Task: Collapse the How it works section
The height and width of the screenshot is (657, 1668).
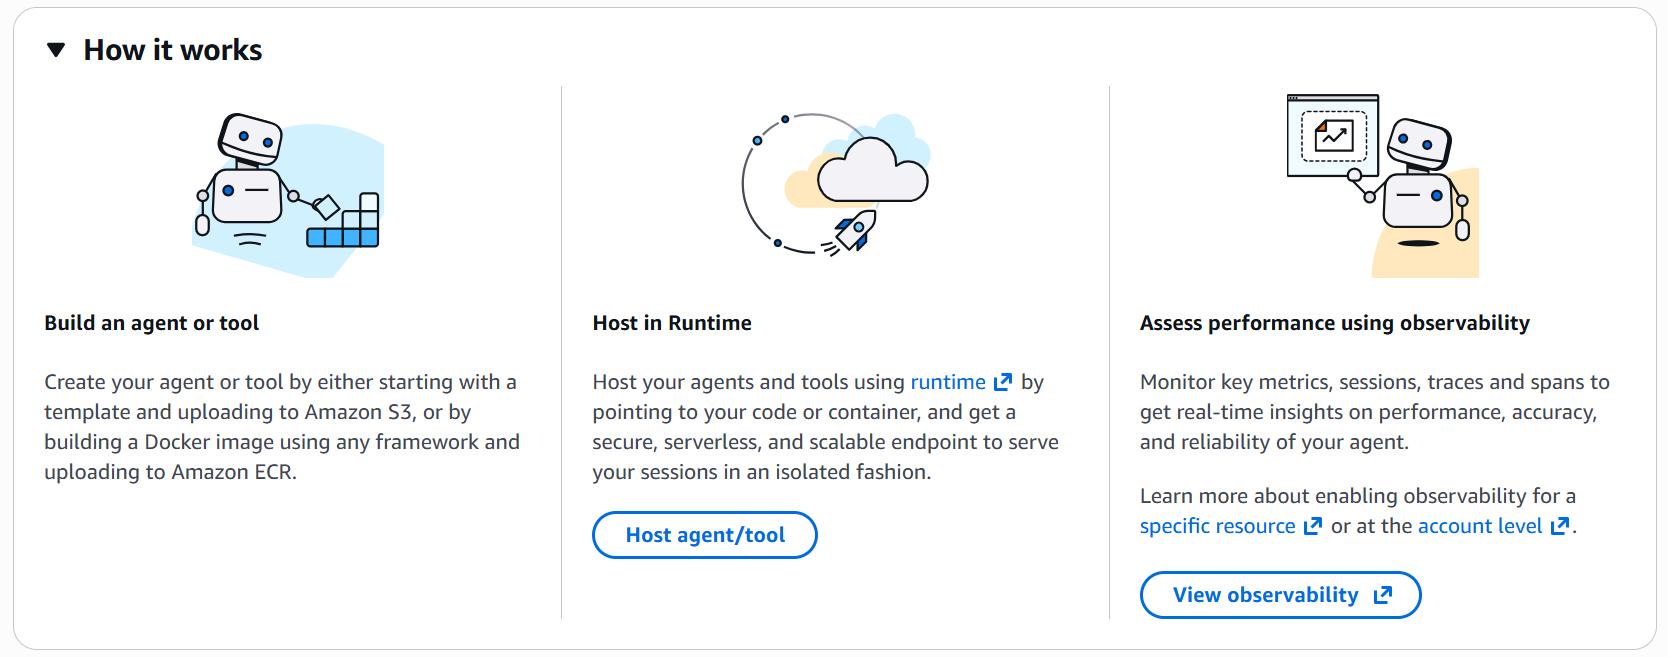Action: (56, 50)
